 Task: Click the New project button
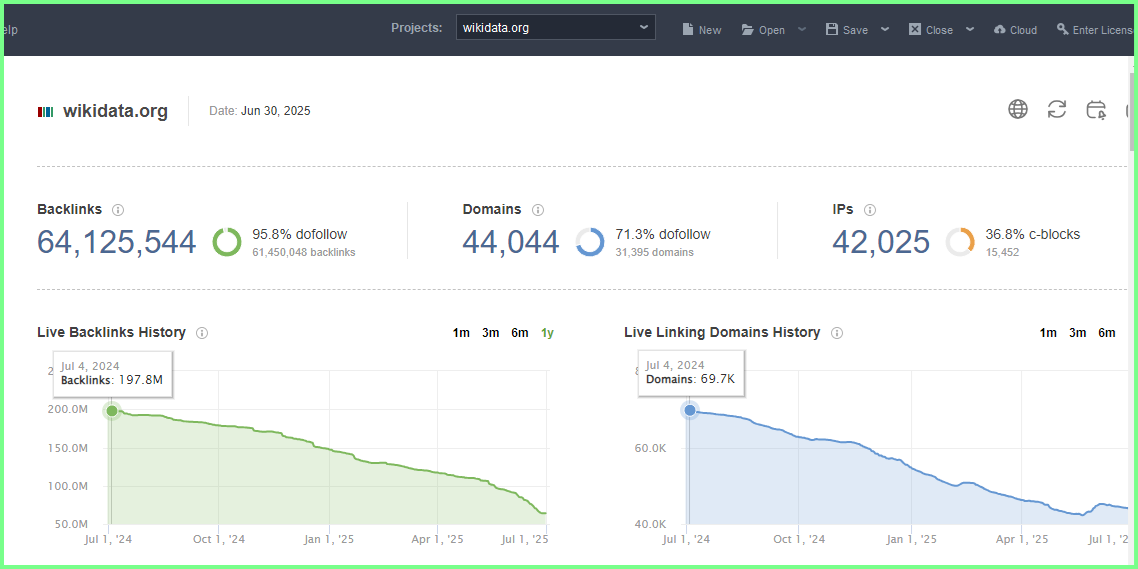click(x=702, y=30)
